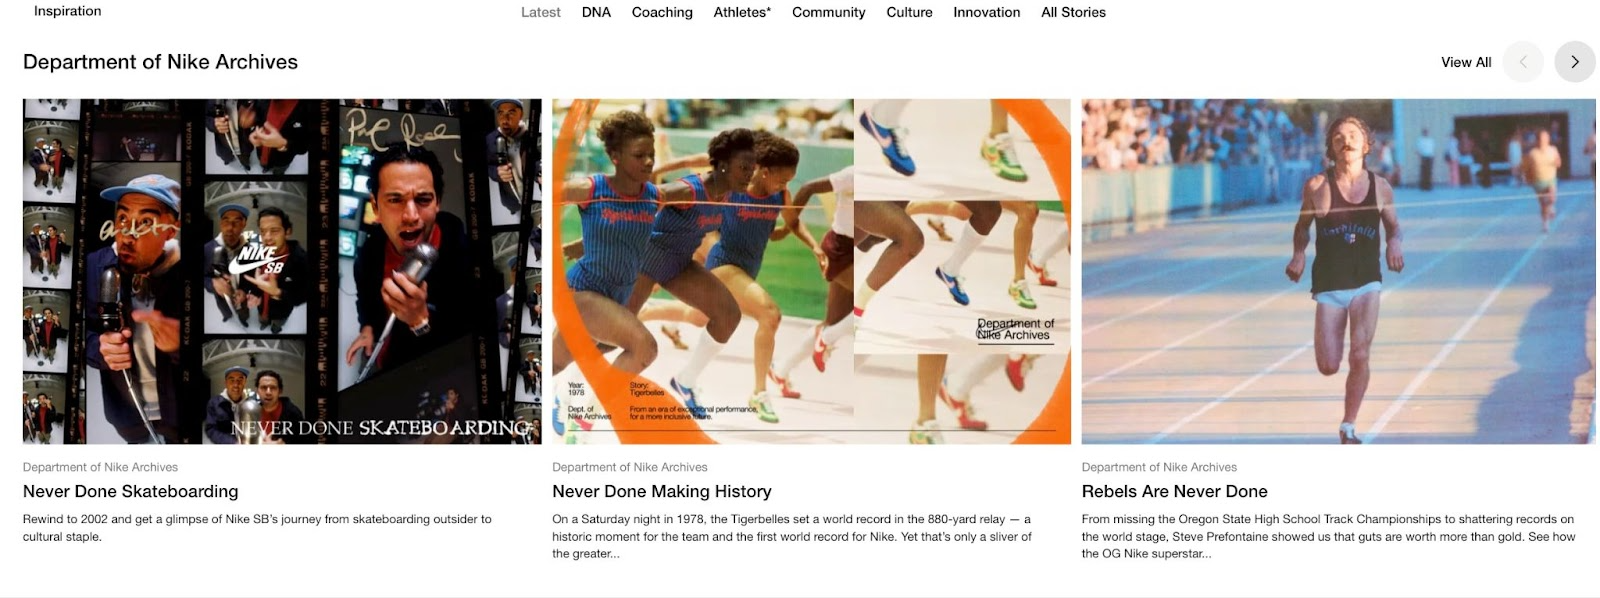Open the Tigerbelles relay race thumbnail
This screenshot has width=1600, height=598.
(x=811, y=271)
